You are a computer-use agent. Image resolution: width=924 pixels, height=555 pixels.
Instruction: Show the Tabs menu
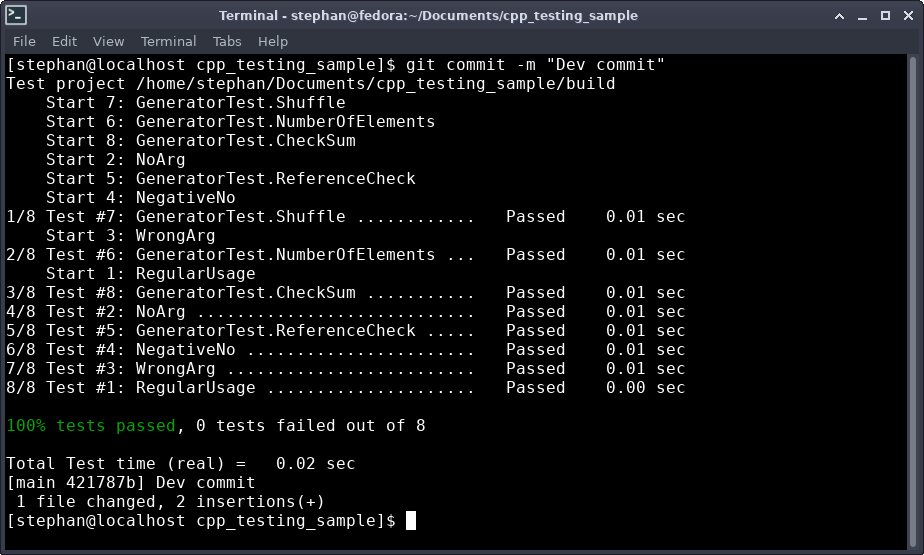click(227, 41)
